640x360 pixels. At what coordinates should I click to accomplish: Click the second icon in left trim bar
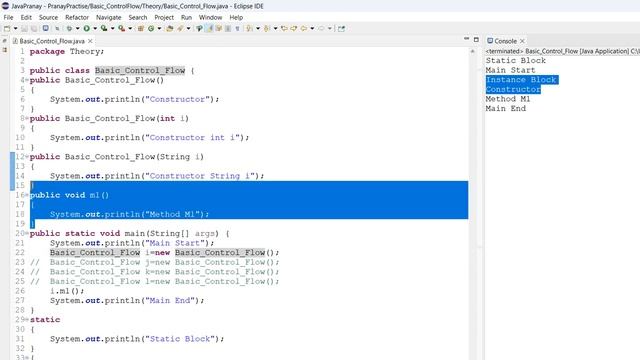4,50
